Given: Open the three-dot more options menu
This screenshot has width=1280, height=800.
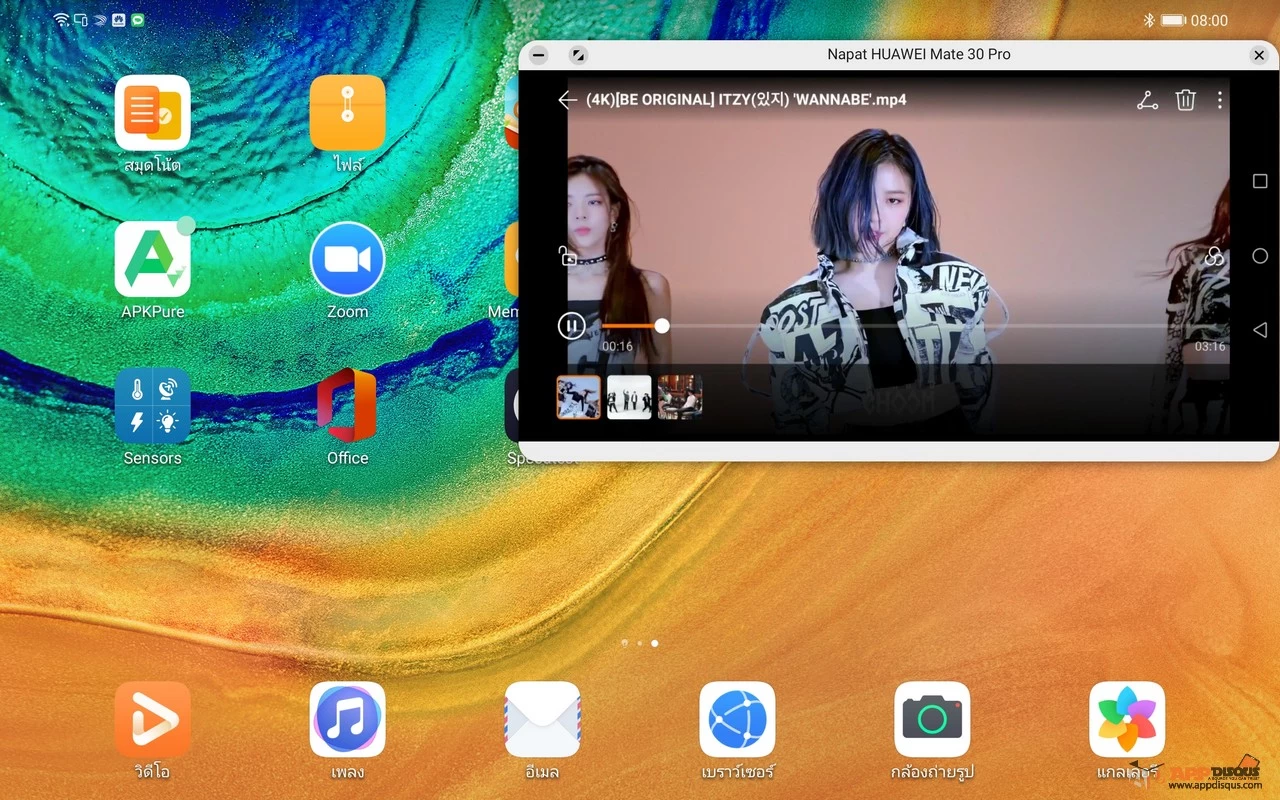Looking at the screenshot, I should coord(1219,100).
